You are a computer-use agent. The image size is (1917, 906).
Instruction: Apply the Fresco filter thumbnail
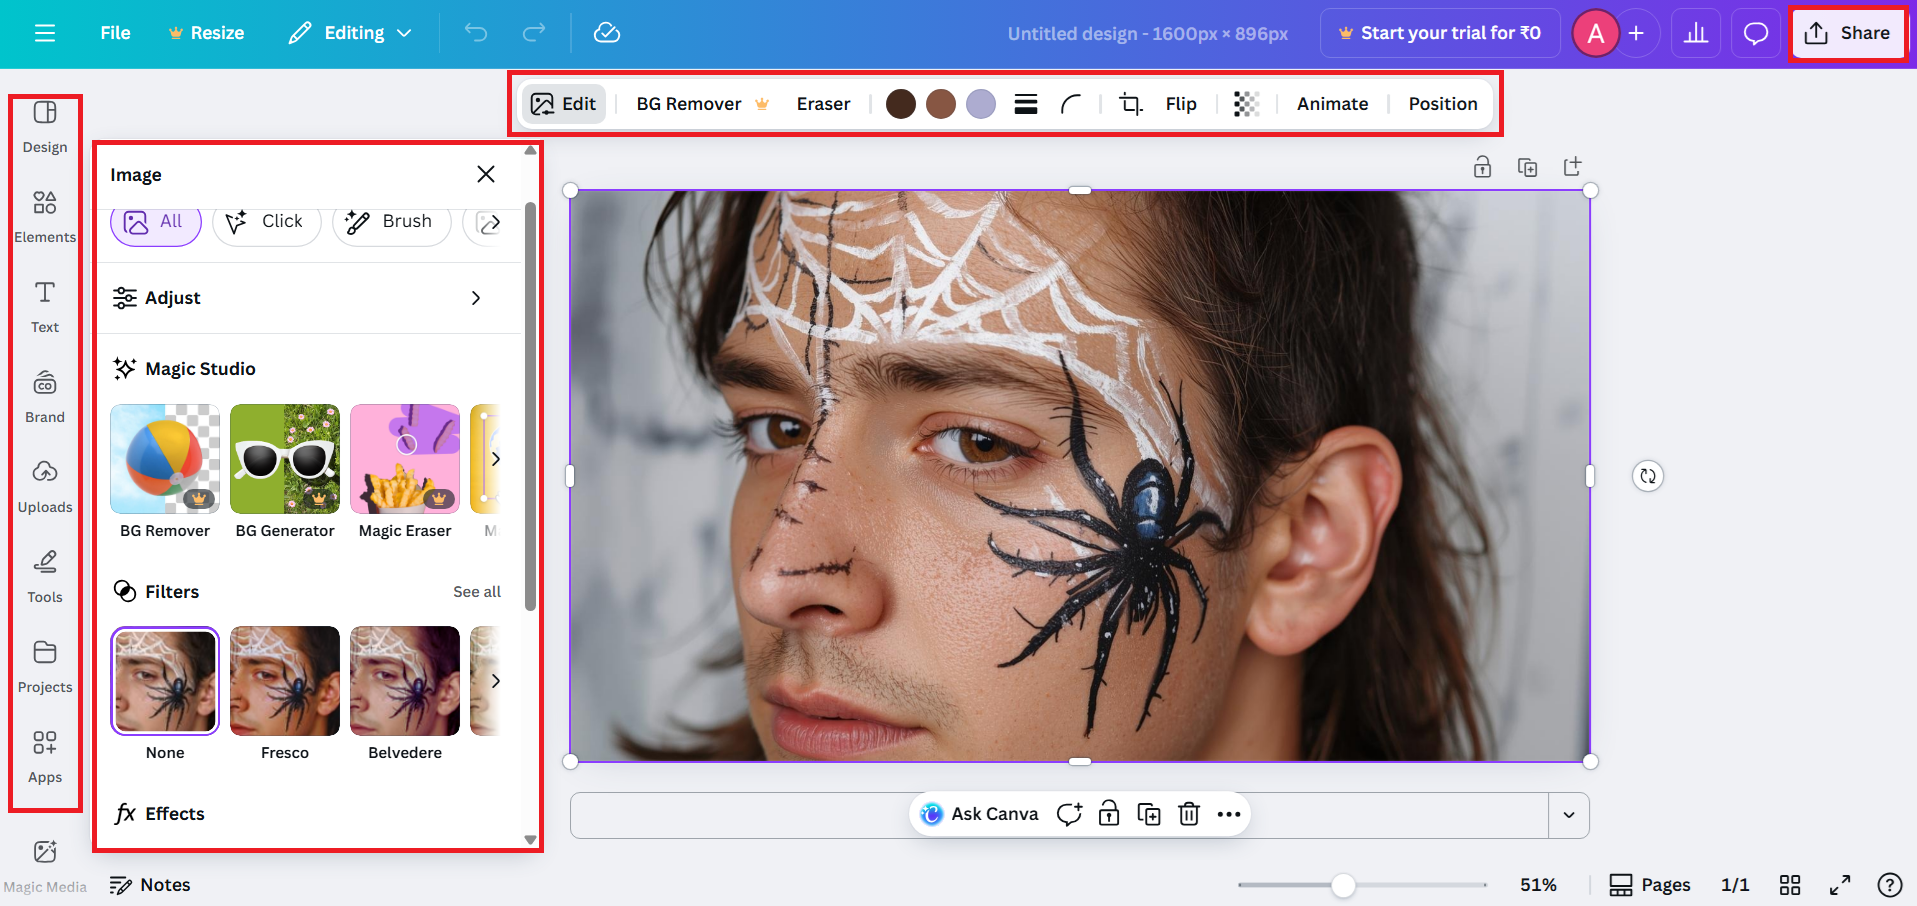click(x=284, y=681)
